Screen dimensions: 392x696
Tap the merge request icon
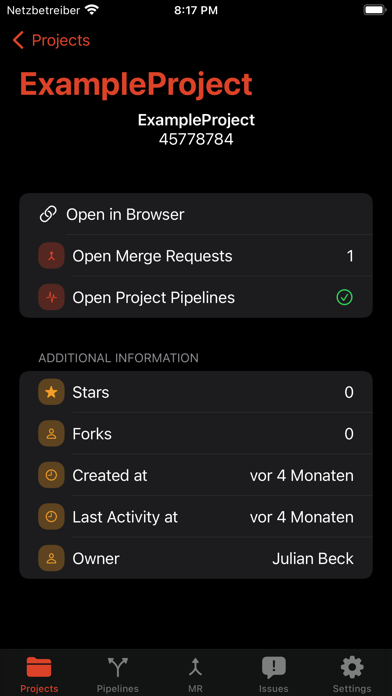[51, 256]
